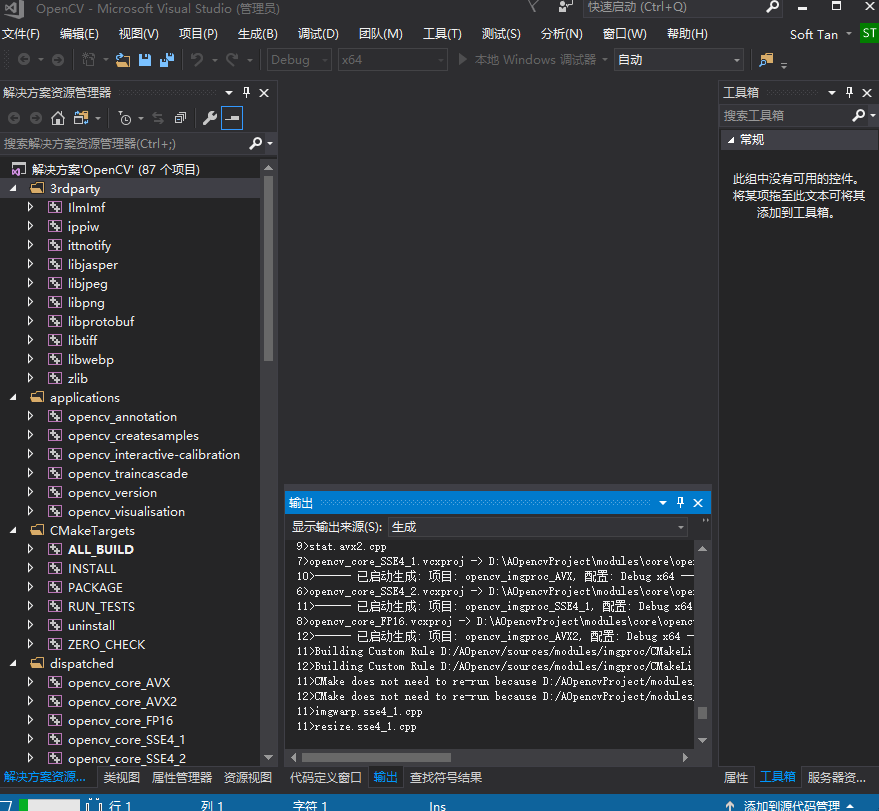
Task: Switch to the 查找符号结果 tab
Action: coord(446,777)
